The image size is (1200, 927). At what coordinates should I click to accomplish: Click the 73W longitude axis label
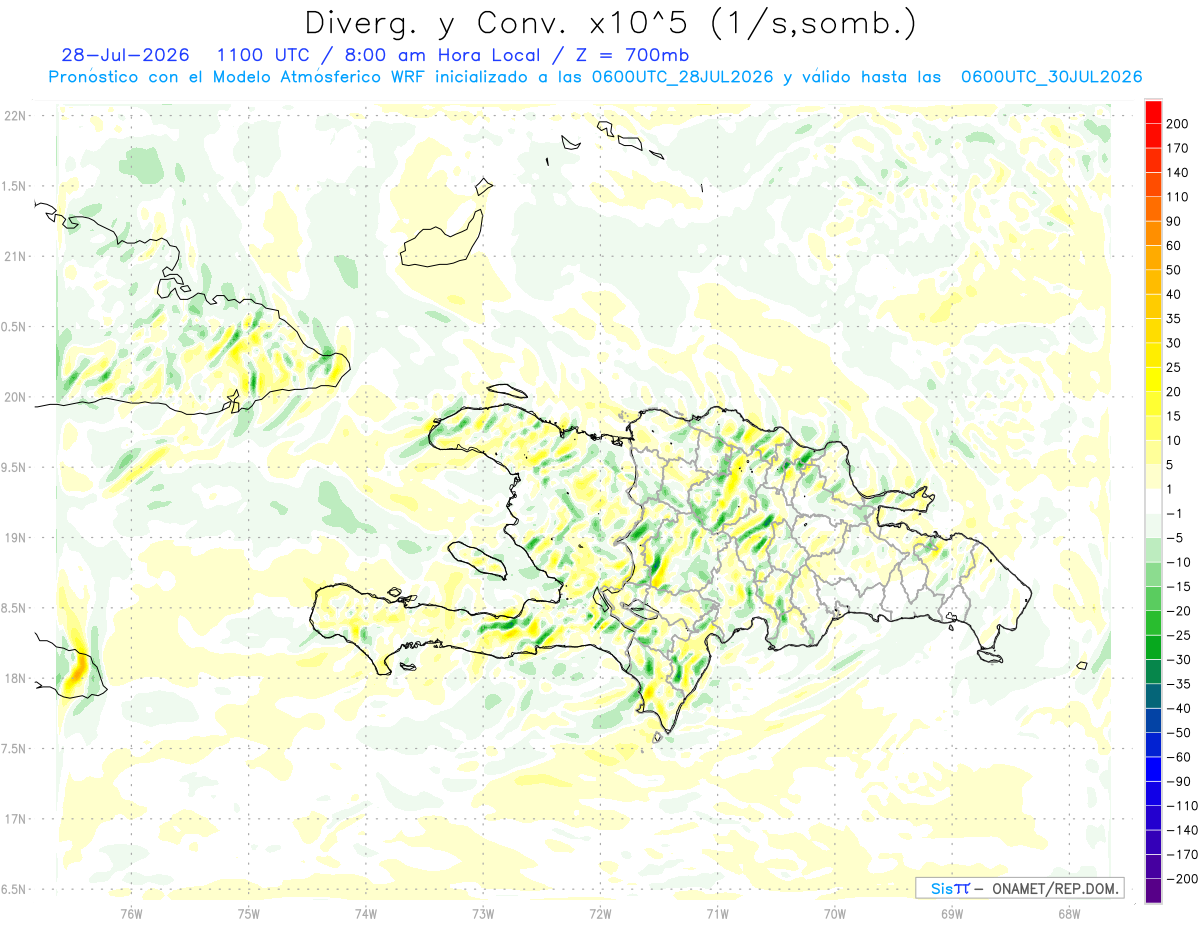[x=483, y=914]
